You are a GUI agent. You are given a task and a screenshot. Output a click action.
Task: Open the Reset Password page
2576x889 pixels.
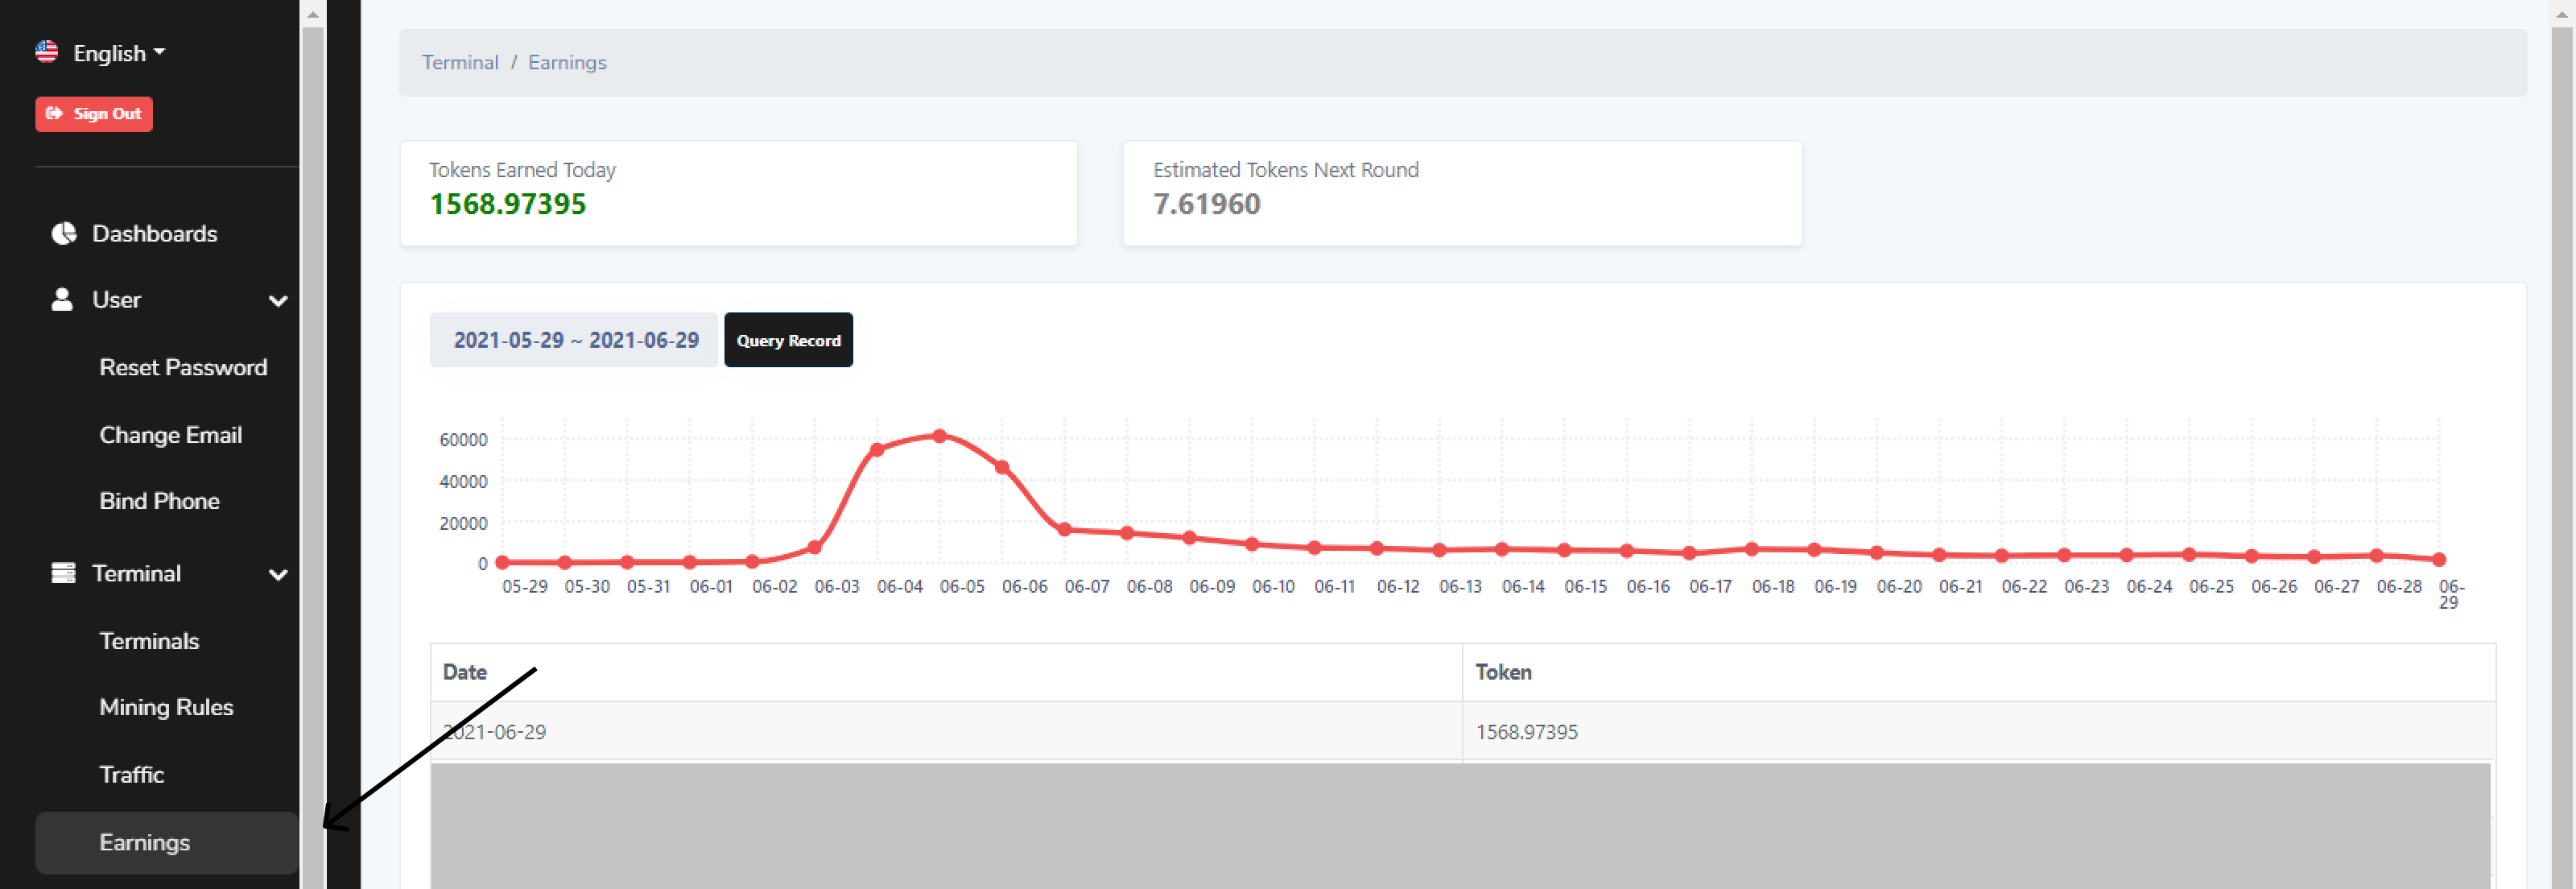pyautogui.click(x=183, y=367)
